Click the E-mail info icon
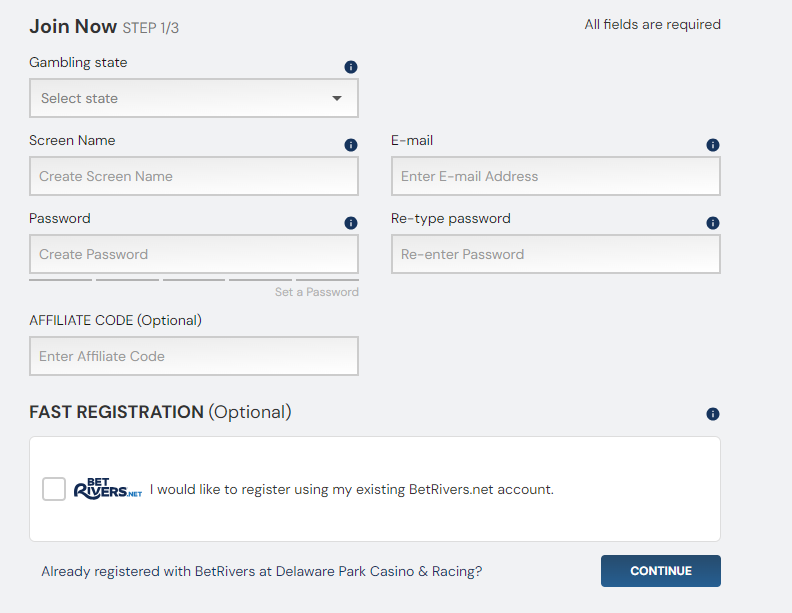The image size is (792, 613). pyautogui.click(x=713, y=145)
